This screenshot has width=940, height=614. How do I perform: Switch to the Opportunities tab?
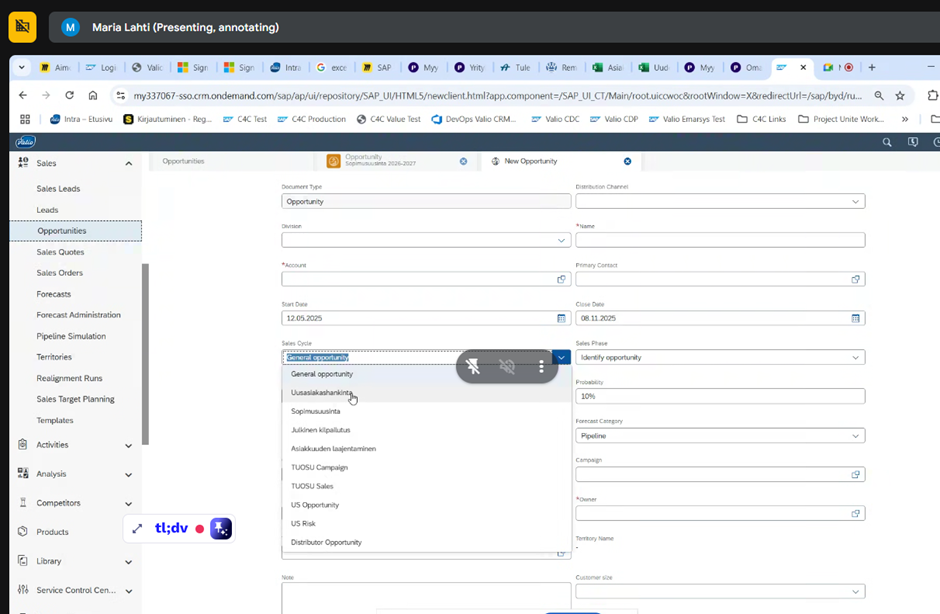click(x=183, y=161)
